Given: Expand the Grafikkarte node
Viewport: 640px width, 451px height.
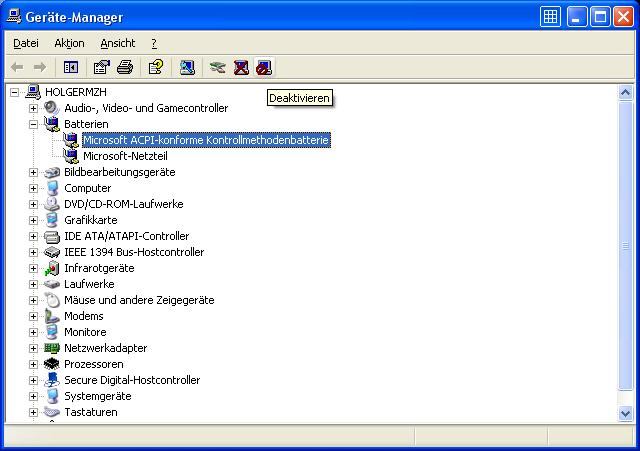Looking at the screenshot, I should [33, 220].
